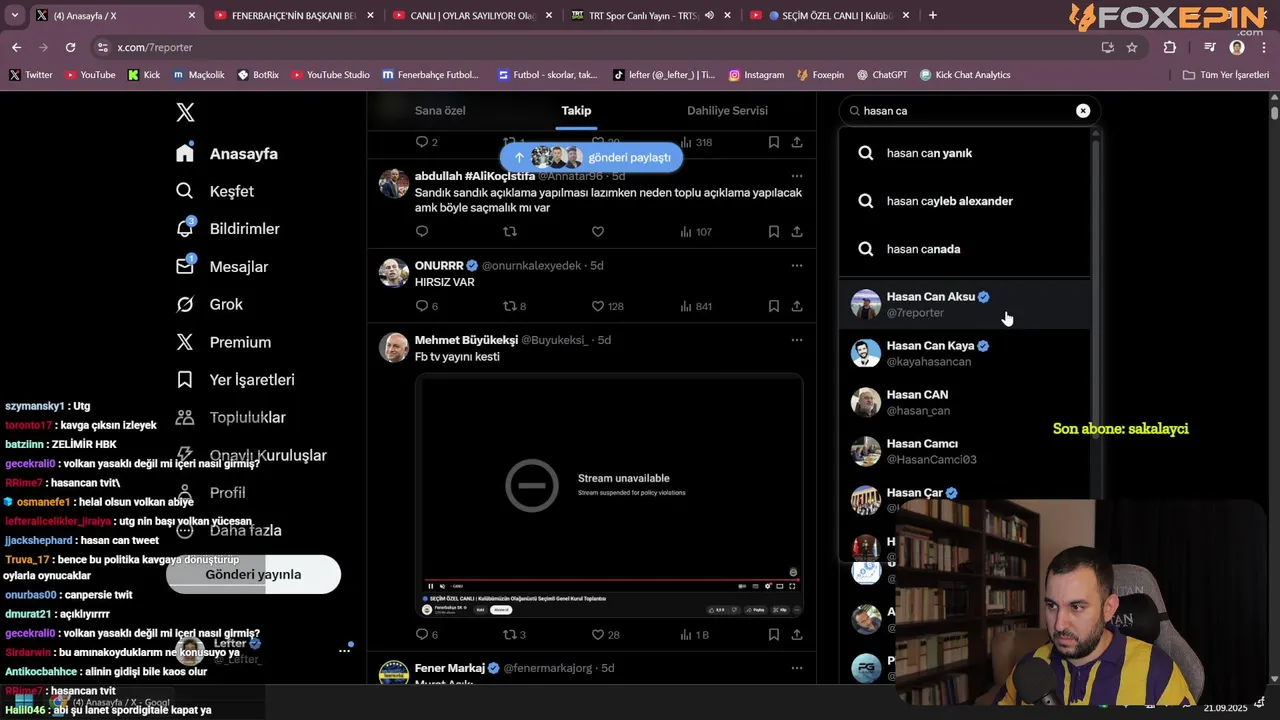Select suggestion 'hasan can yanık'
Screen dimensions: 1280x720
(965, 153)
